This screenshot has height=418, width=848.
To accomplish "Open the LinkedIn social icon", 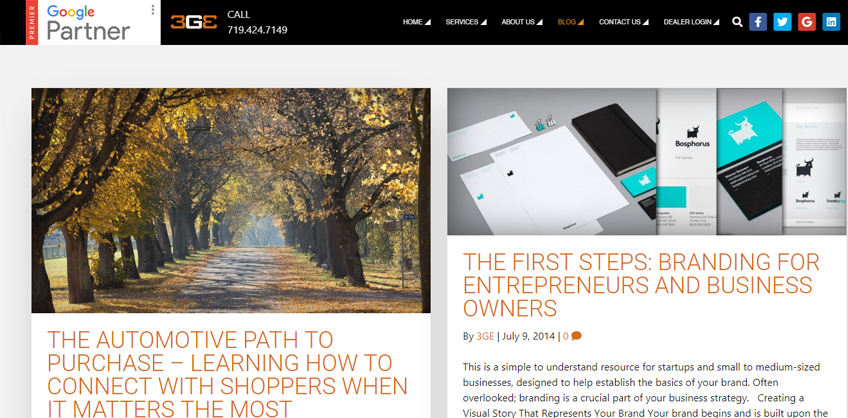I will (x=831, y=22).
